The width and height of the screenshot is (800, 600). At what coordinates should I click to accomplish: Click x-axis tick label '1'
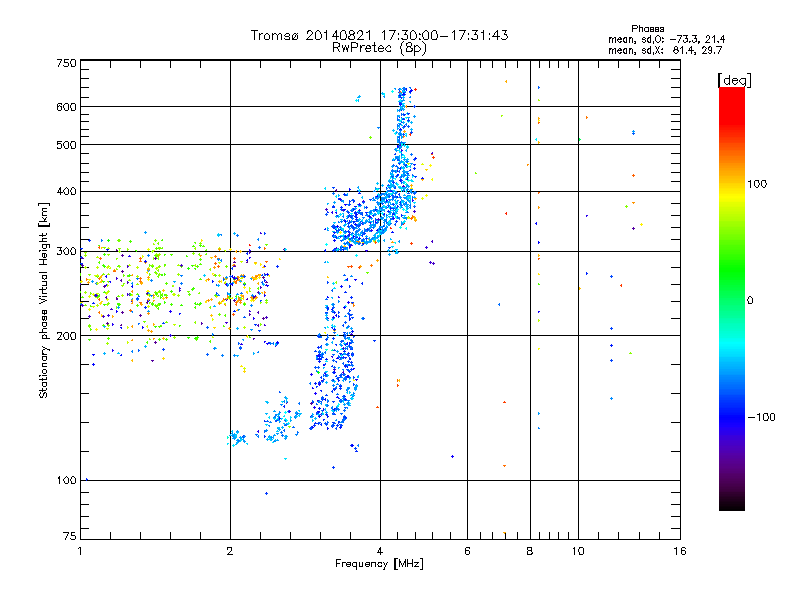(x=80, y=551)
